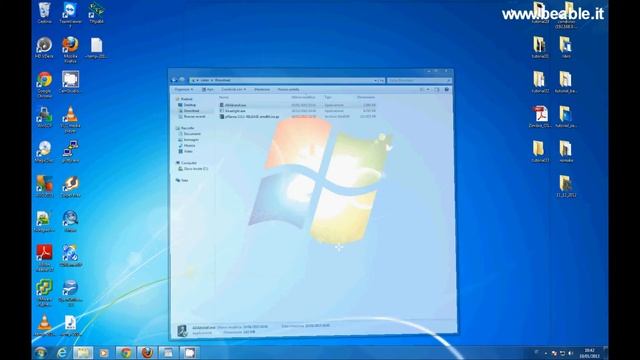Open Windows Media Player from the taskbar

[x=104, y=353]
